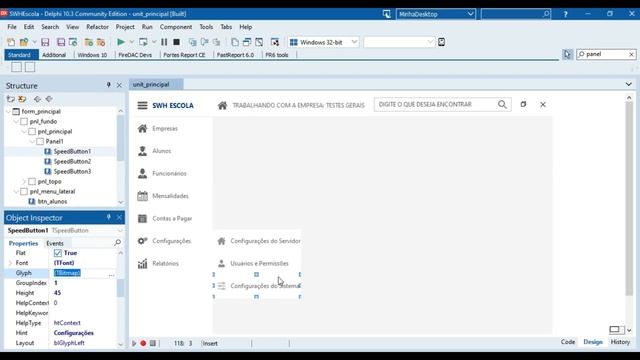Viewport: 640px width, 360px height.
Task: Click the Mensalidades calendar icon
Action: (142, 196)
